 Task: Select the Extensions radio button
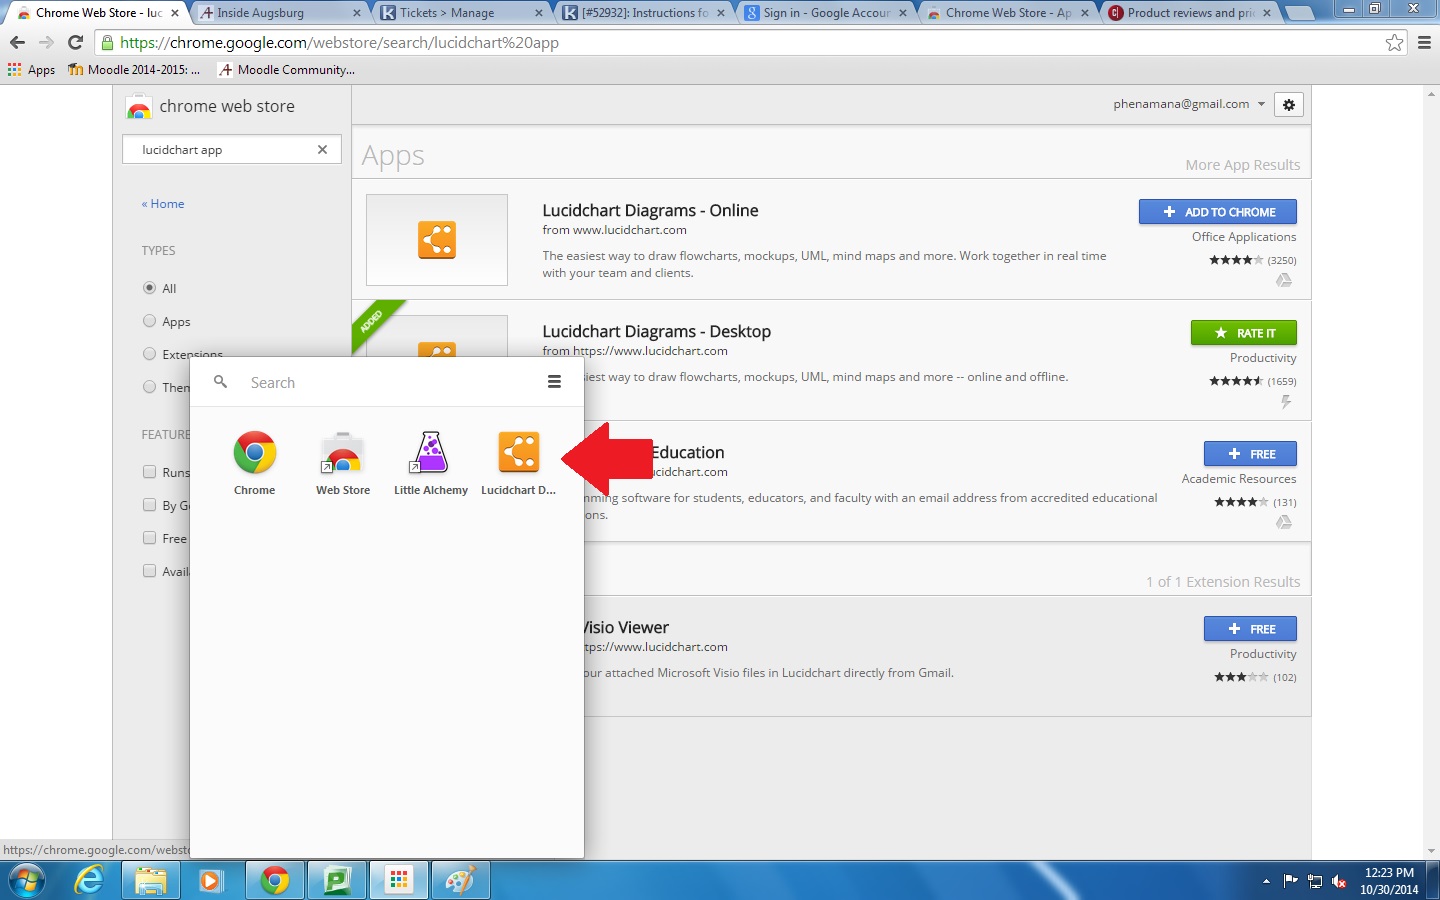point(149,354)
